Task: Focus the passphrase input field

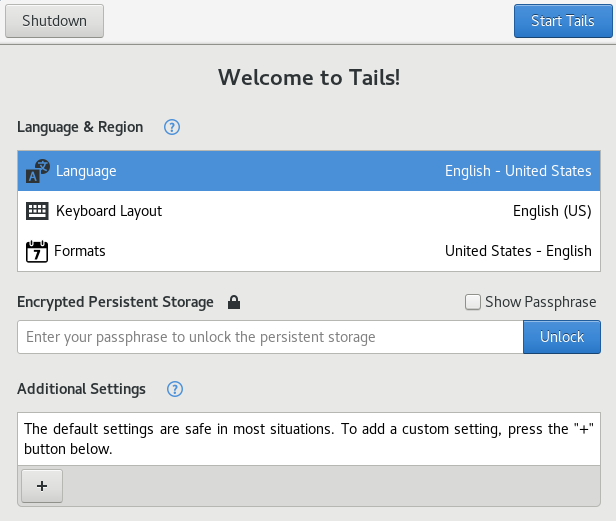Action: [x=270, y=337]
